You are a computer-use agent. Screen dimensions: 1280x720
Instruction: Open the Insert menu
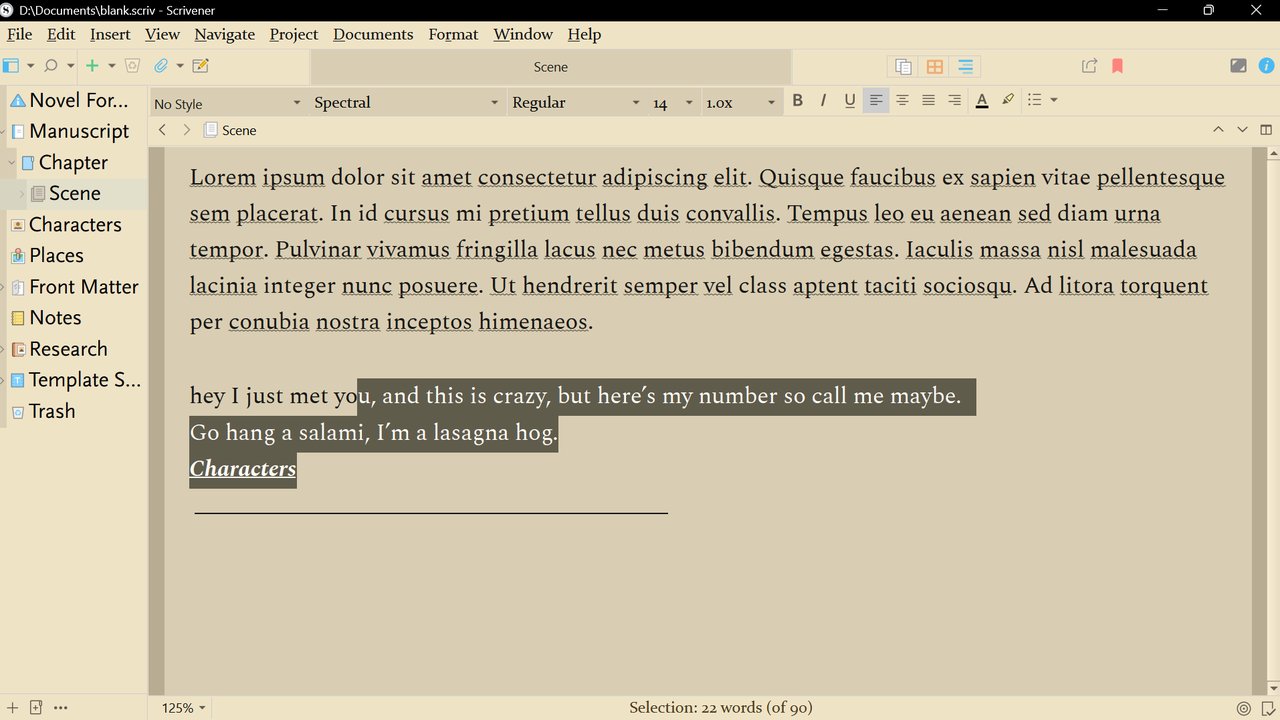tap(110, 34)
